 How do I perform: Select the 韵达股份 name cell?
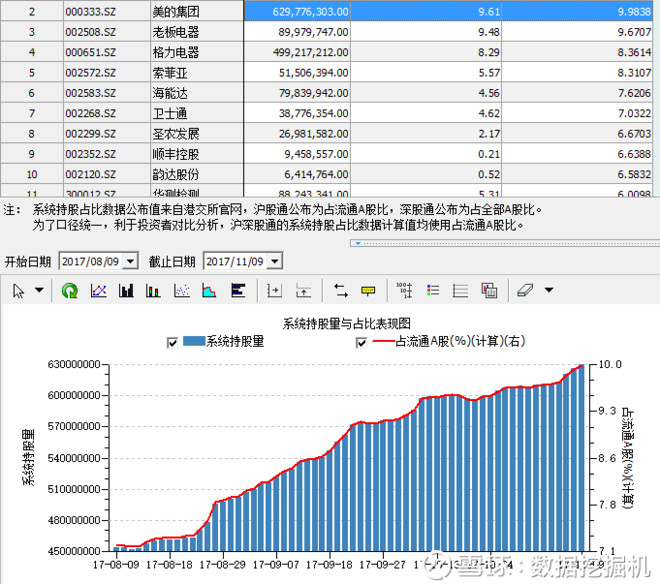pyautogui.click(x=197, y=174)
